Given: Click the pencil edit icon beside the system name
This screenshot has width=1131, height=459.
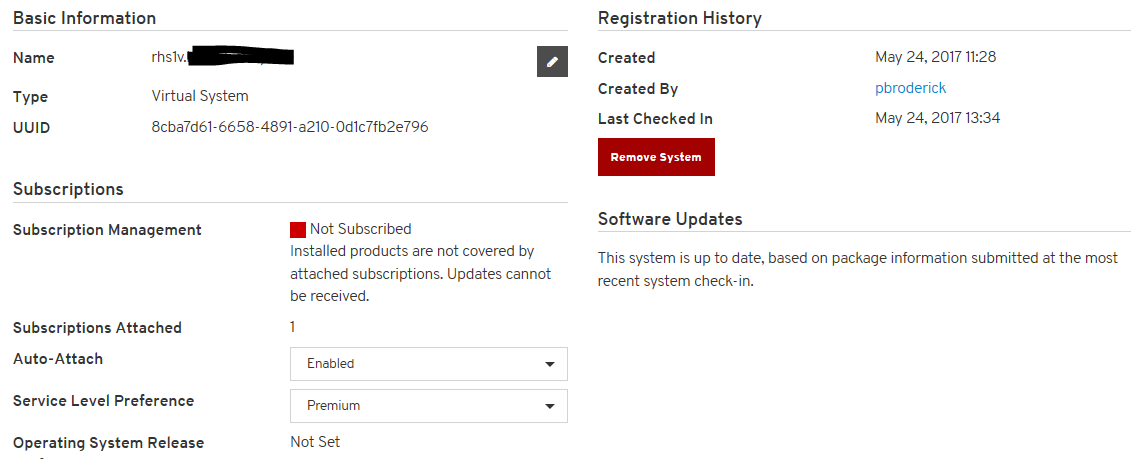Looking at the screenshot, I should [552, 61].
